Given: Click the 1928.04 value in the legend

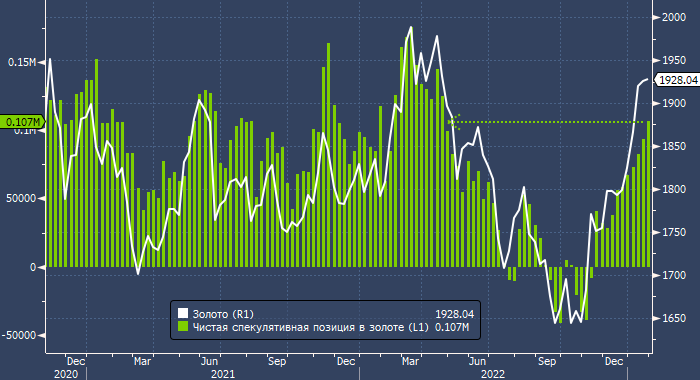Looking at the screenshot, I should (454, 314).
